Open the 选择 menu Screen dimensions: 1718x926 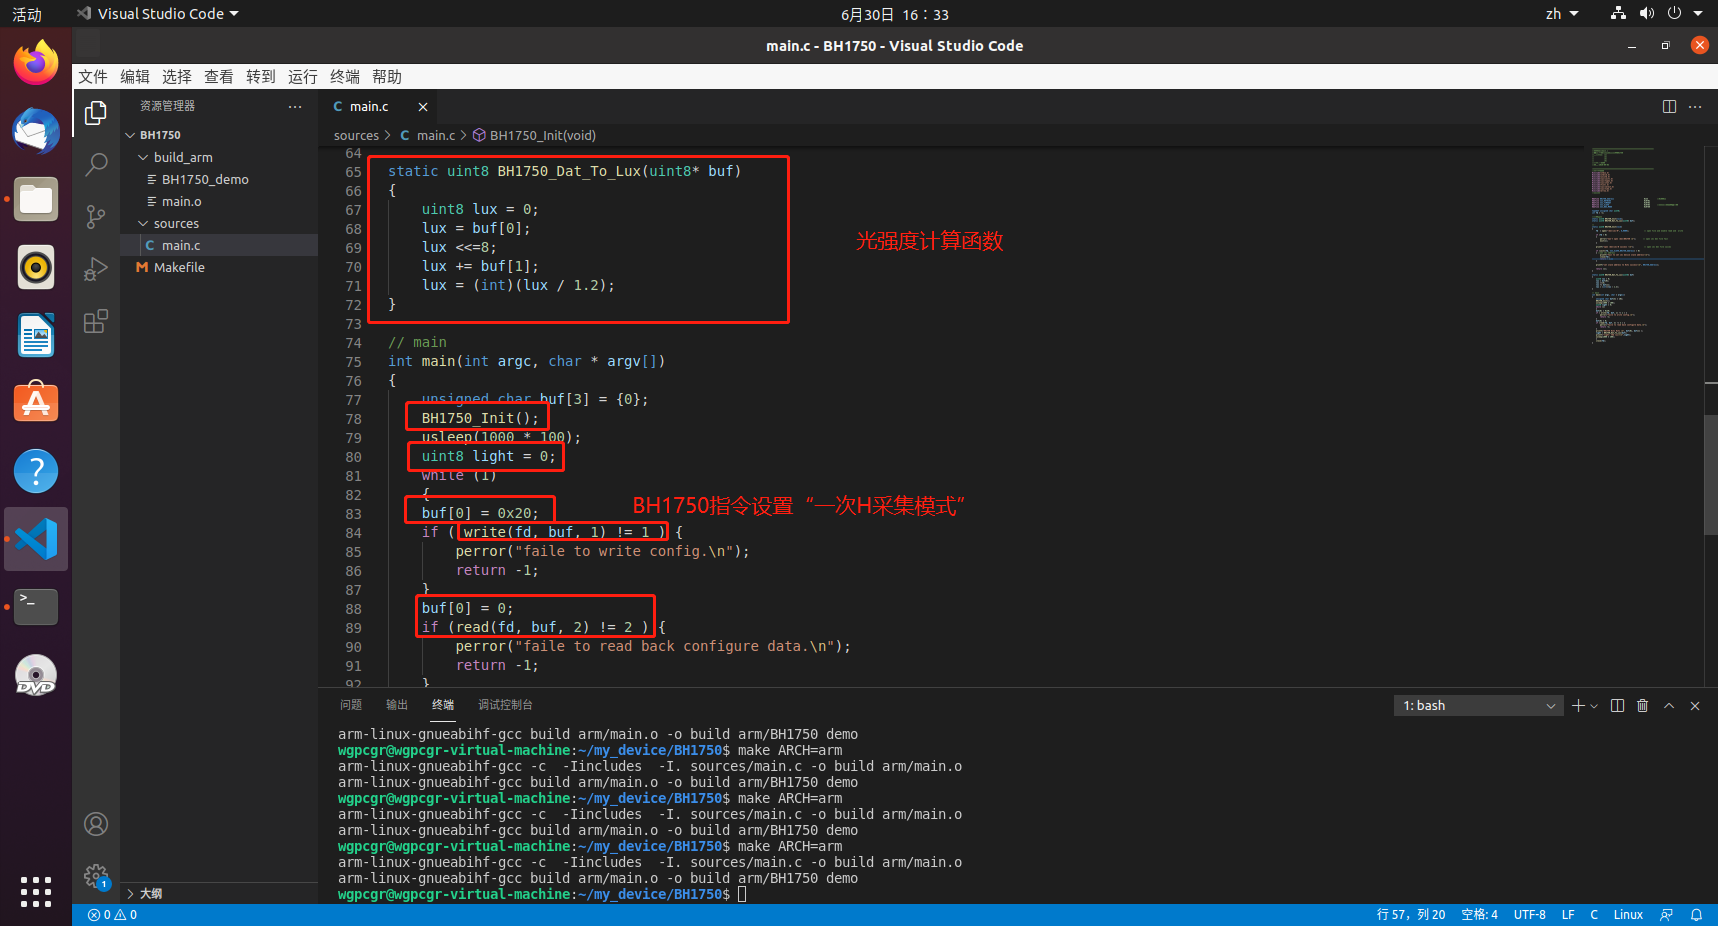click(177, 77)
